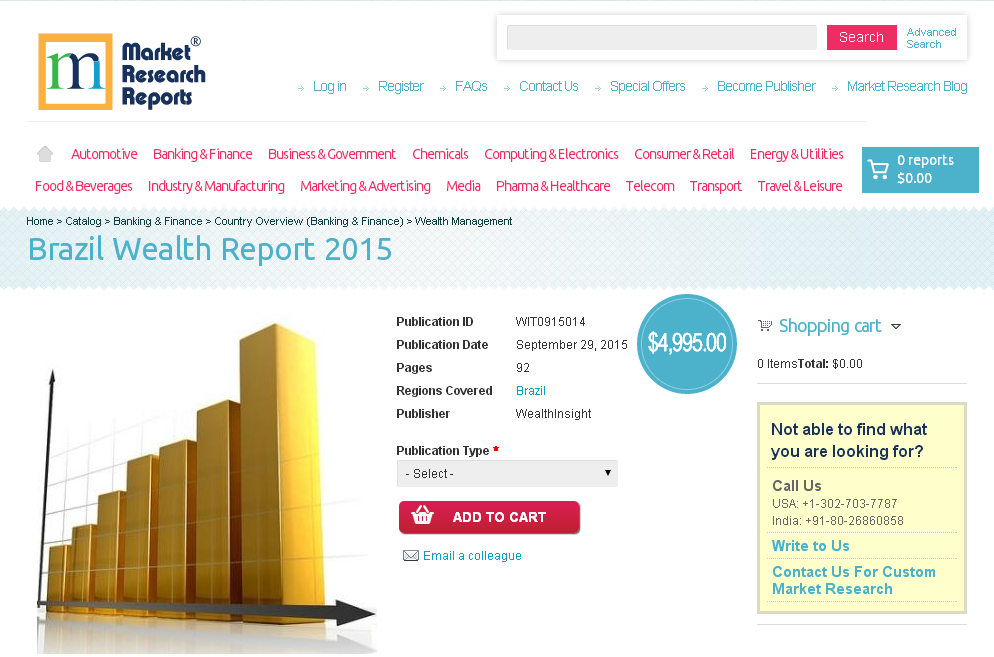Viewport: 994px width, 657px height.
Task: Click the Brazil region link
Action: point(531,391)
